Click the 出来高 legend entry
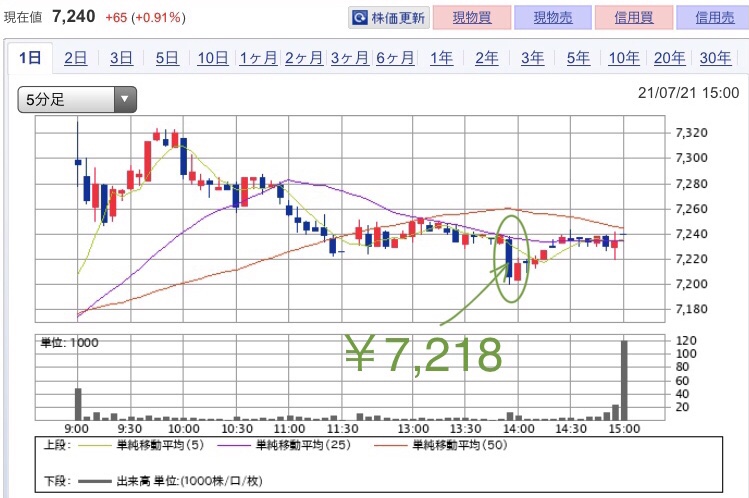This screenshot has height=498, width=749. tap(170, 481)
